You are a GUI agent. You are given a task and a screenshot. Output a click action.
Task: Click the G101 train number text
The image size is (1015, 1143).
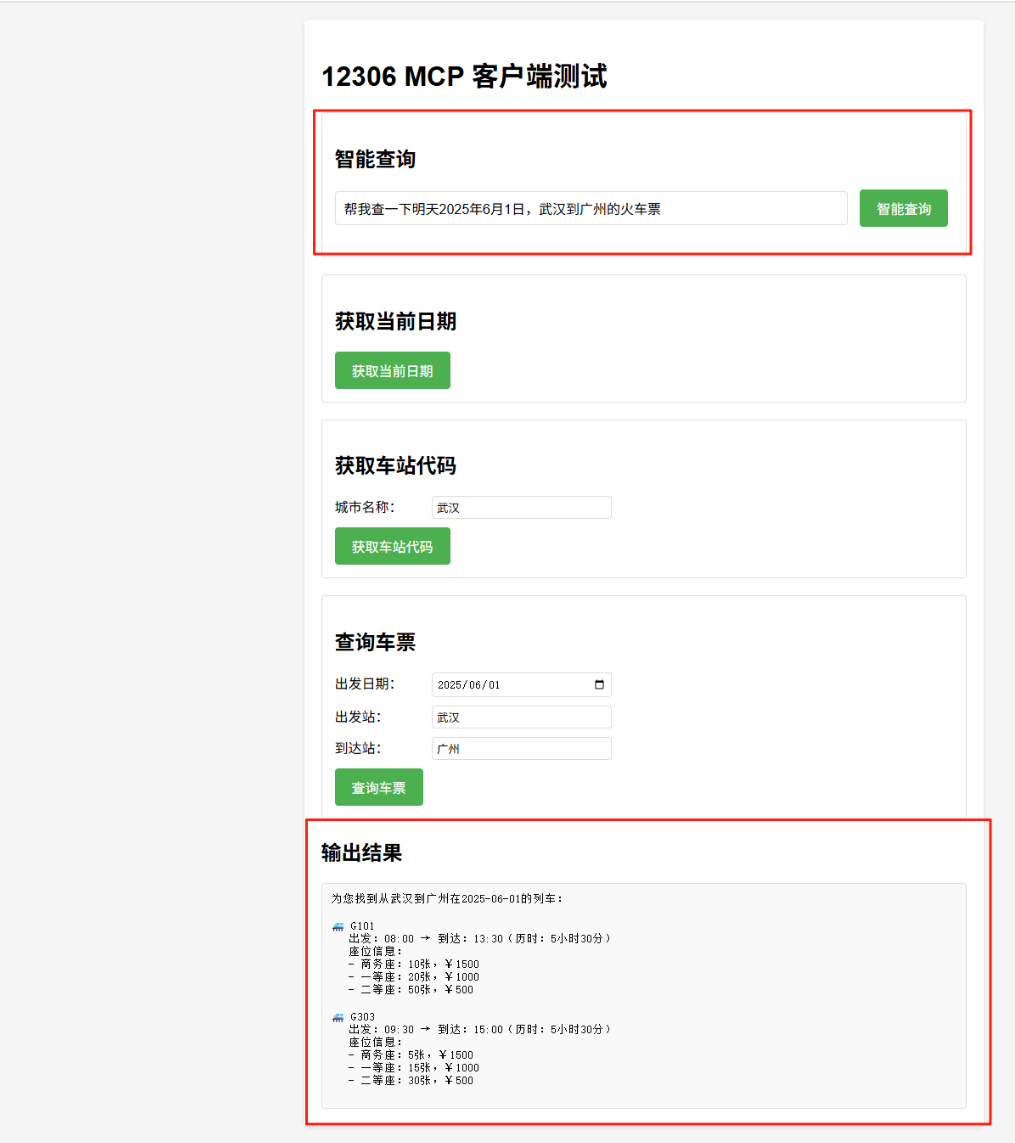pyautogui.click(x=362, y=927)
